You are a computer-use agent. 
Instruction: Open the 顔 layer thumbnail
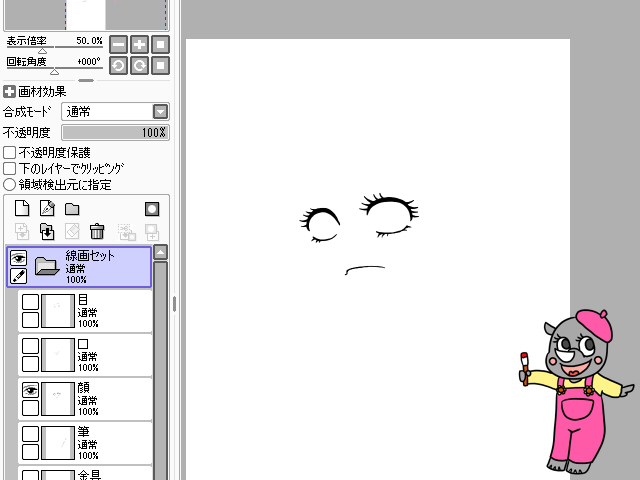point(58,399)
